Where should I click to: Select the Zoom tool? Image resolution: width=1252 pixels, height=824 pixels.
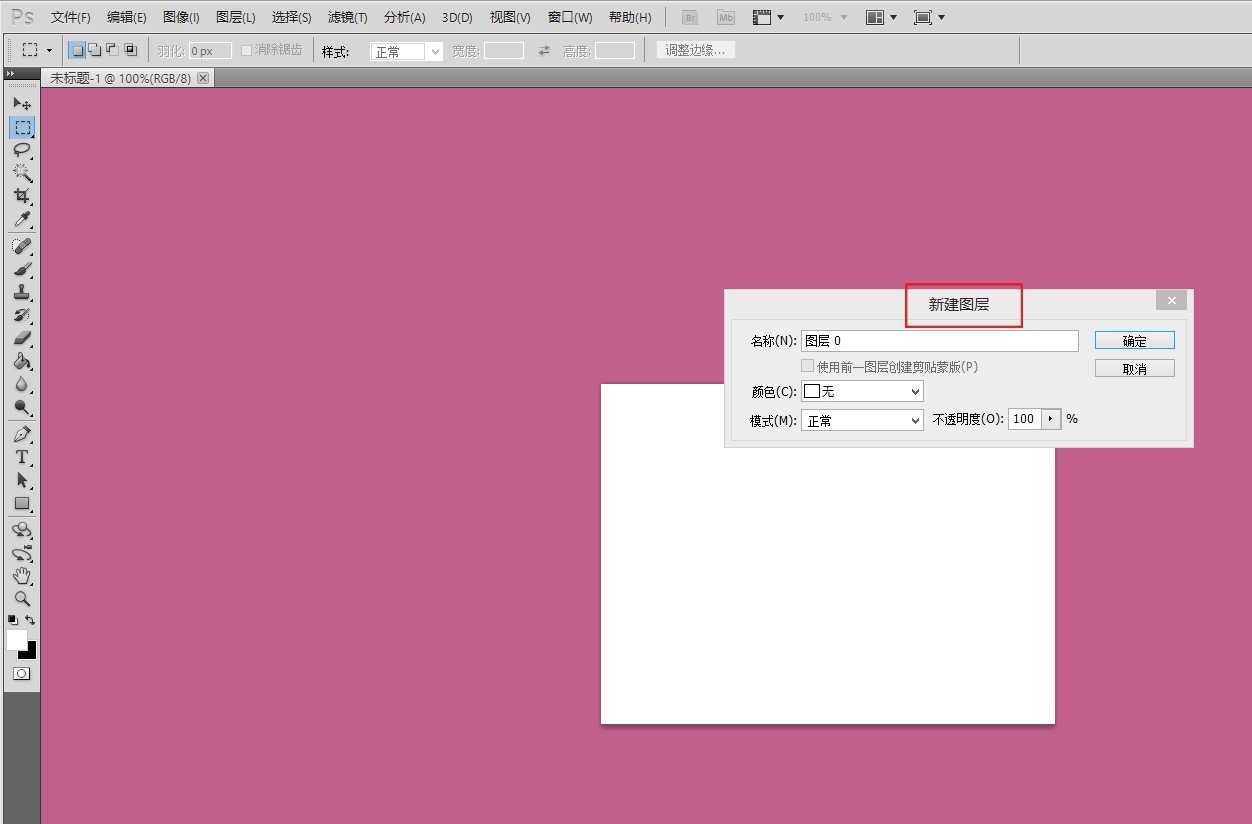tap(21, 599)
